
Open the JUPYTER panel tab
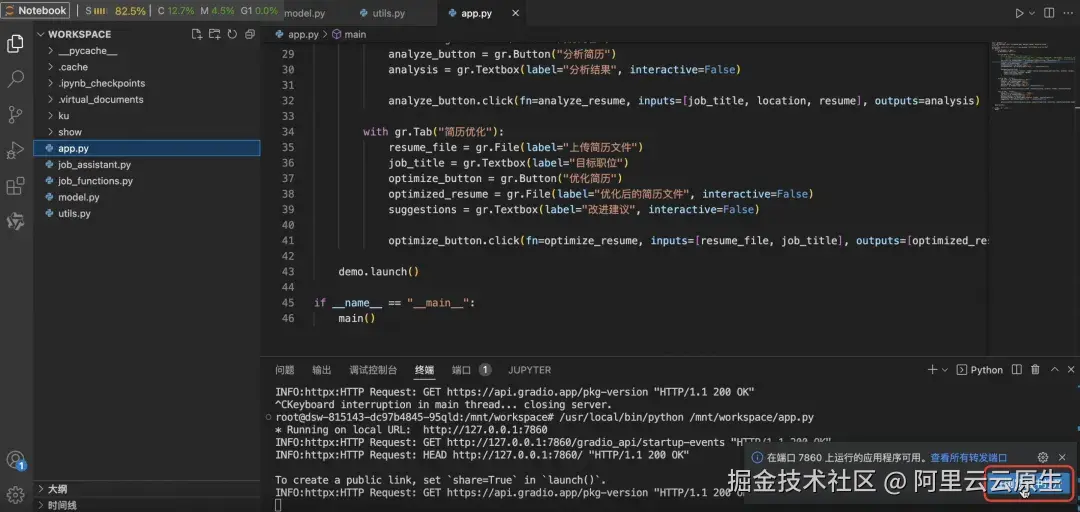tap(530, 370)
